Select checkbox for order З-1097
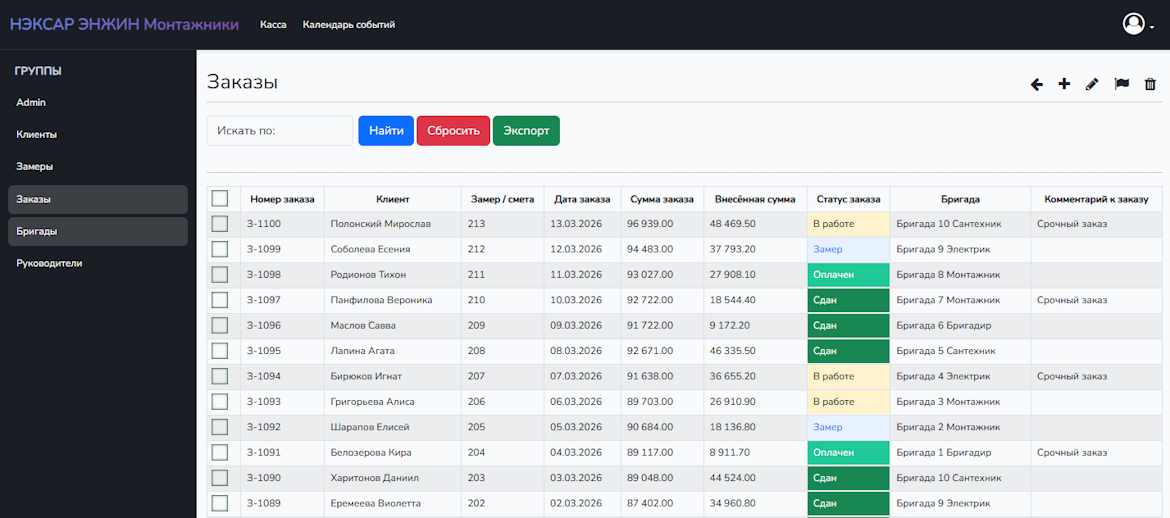The width and height of the screenshot is (1170, 518). click(220, 300)
